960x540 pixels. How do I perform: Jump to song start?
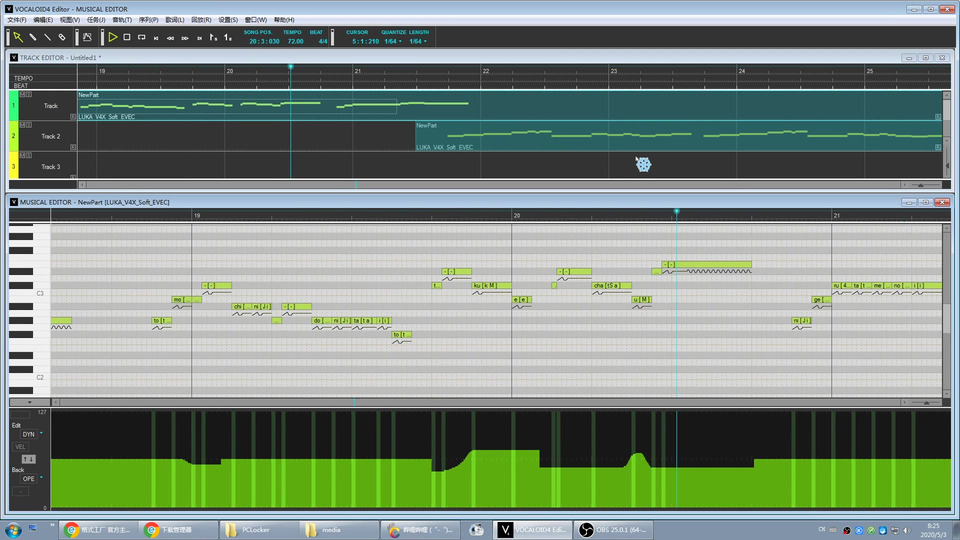point(156,38)
